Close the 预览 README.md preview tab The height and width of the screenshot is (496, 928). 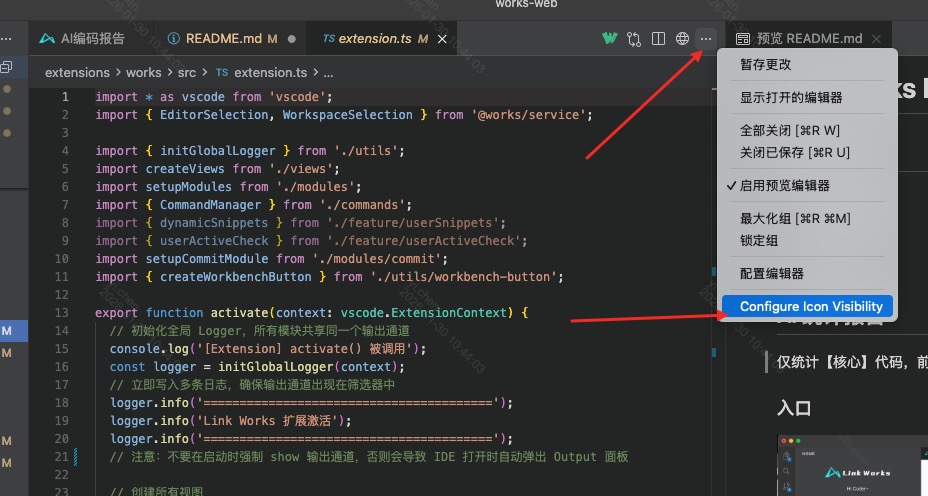(x=877, y=39)
